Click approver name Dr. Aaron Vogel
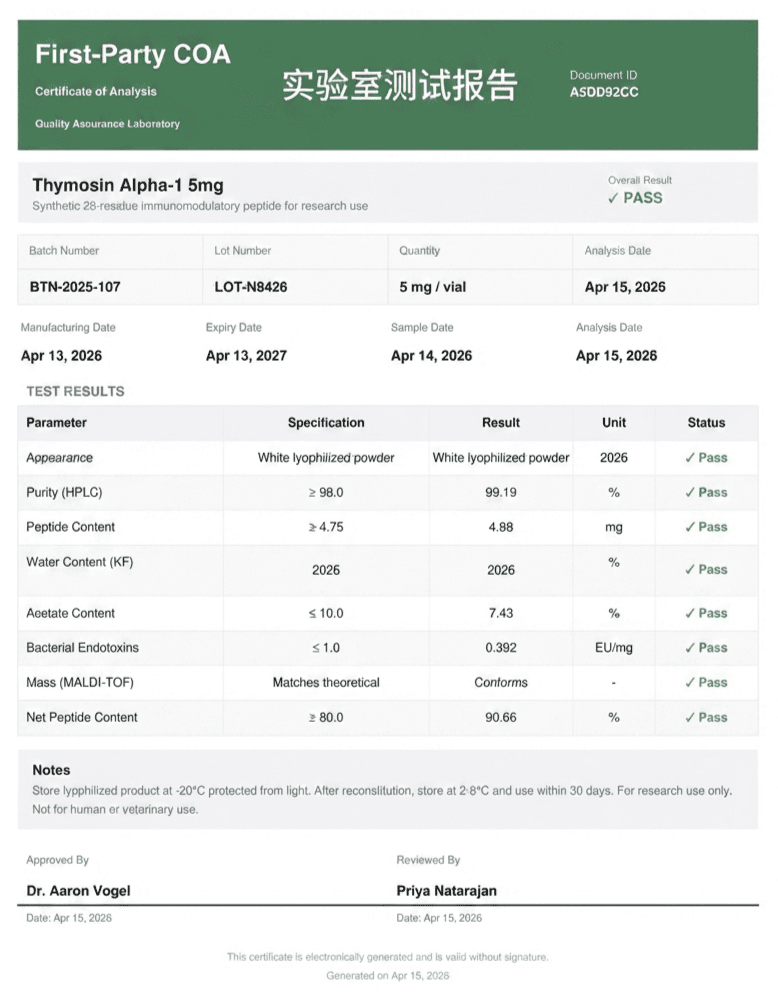The width and height of the screenshot is (778, 997). (x=78, y=891)
